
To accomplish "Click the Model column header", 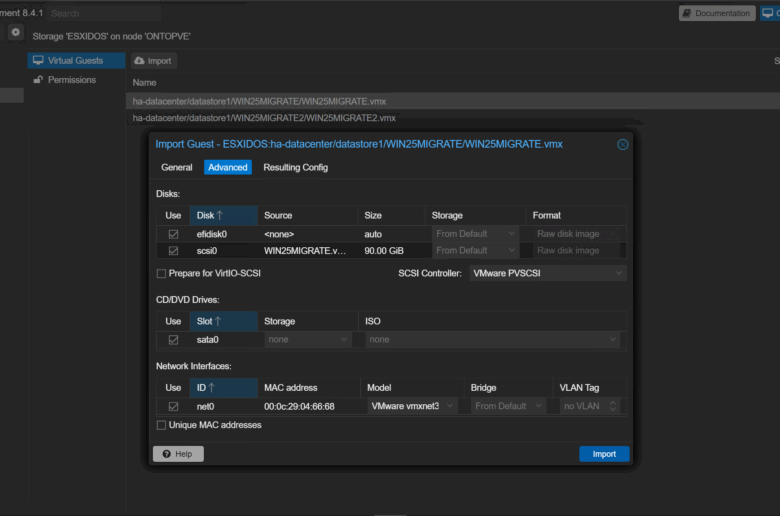I will pos(412,388).
